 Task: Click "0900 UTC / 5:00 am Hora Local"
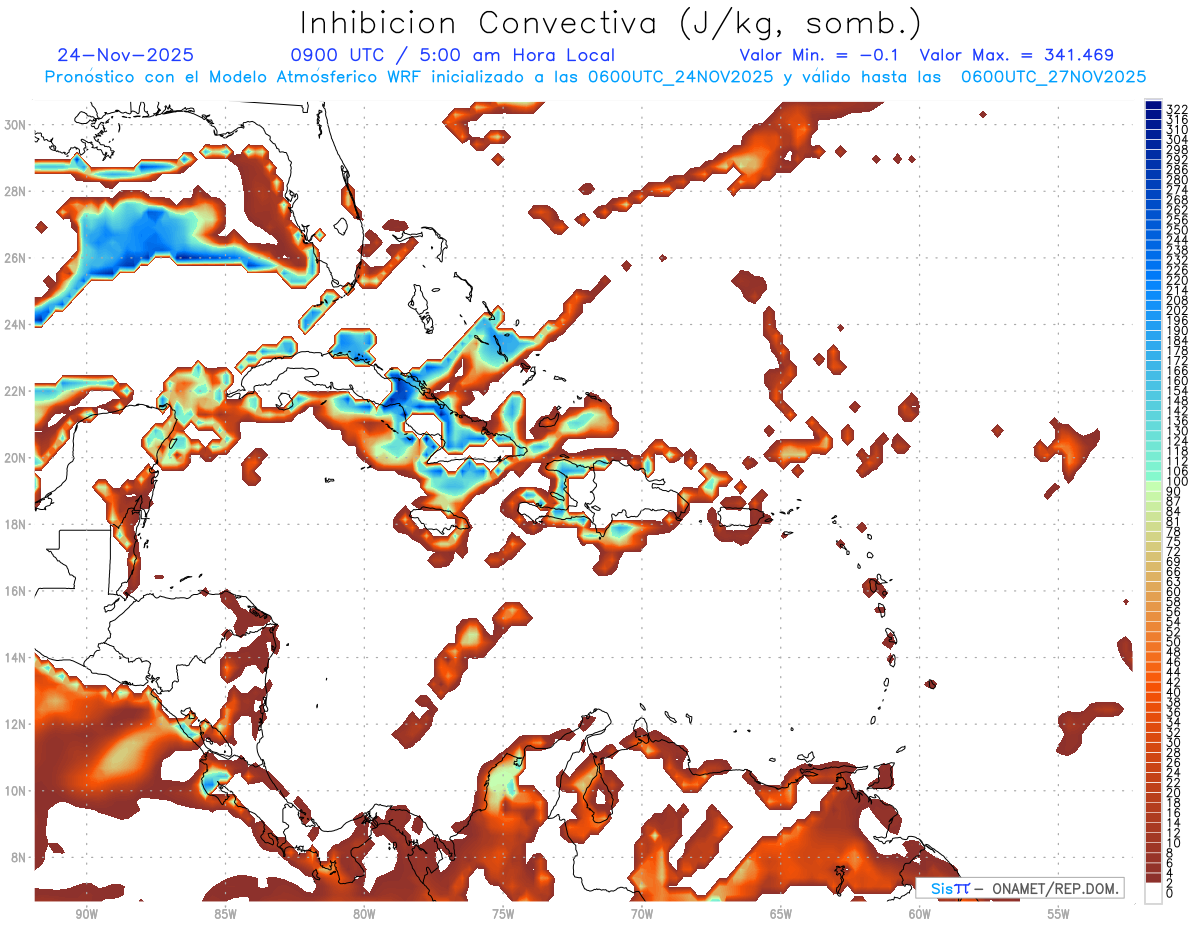click(452, 56)
